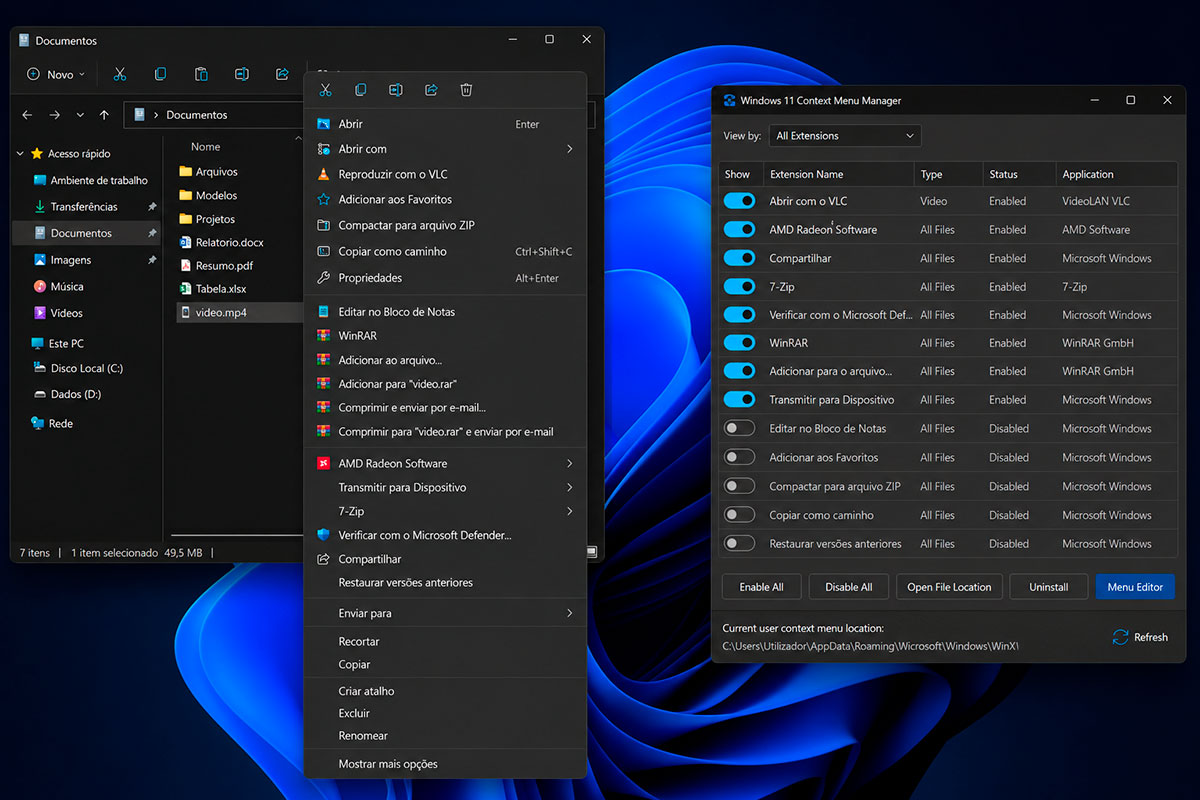Viewport: 1200px width, 800px height.
Task: Click the star icon beside Adicionar aos Favoritos
Action: 323,199
